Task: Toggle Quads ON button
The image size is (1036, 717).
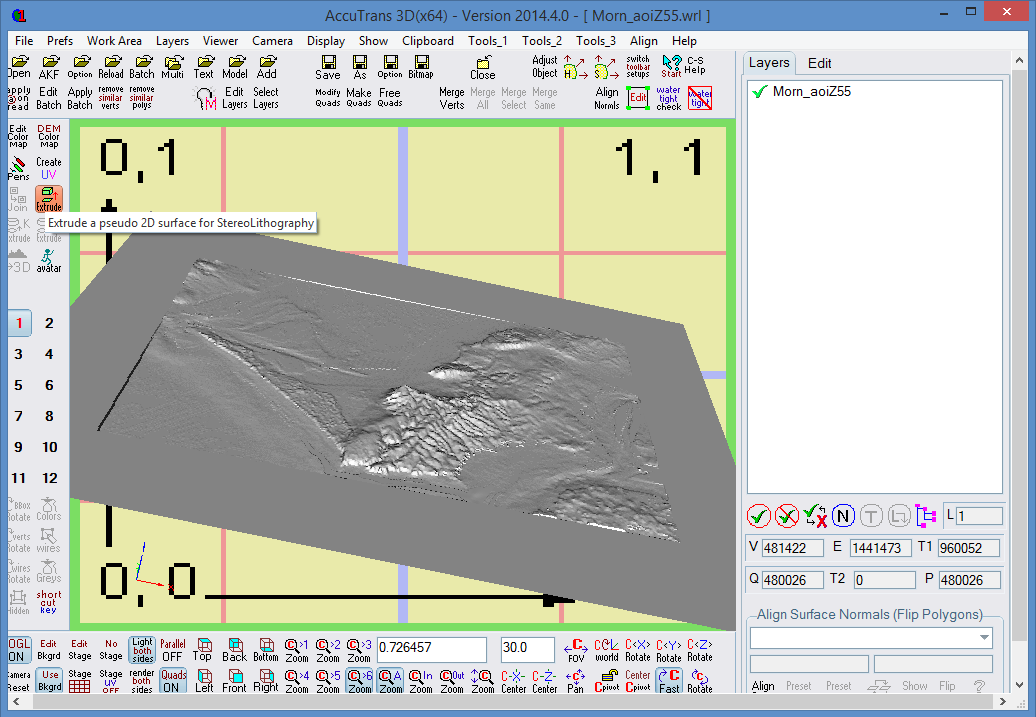Action: [173, 681]
